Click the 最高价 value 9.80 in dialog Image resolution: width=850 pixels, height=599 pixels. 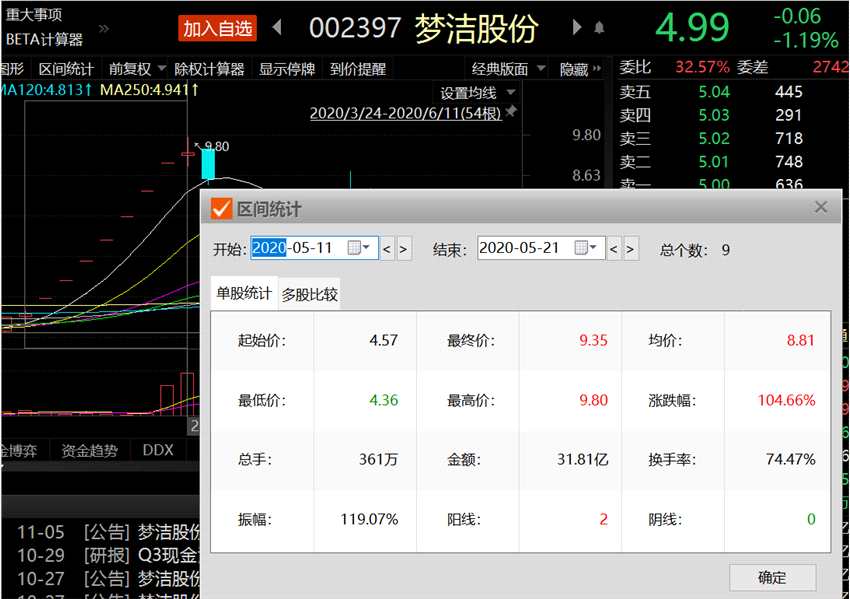pos(594,400)
